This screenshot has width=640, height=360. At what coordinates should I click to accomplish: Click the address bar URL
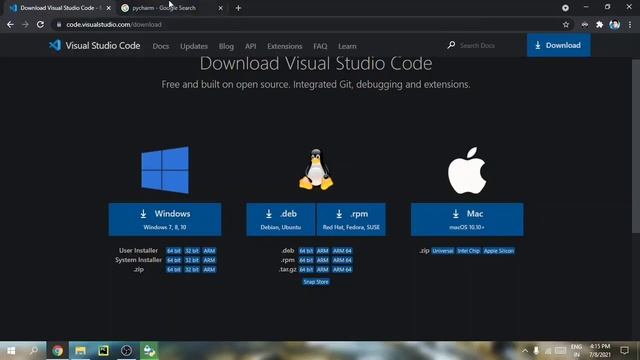[x=114, y=24]
